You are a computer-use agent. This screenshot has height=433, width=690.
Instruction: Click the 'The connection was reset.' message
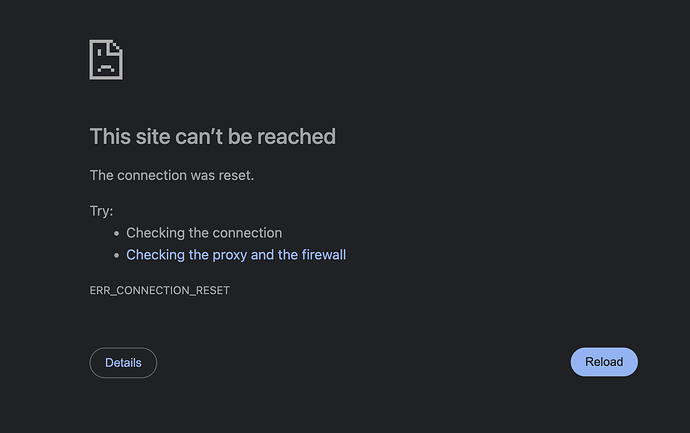pos(172,175)
